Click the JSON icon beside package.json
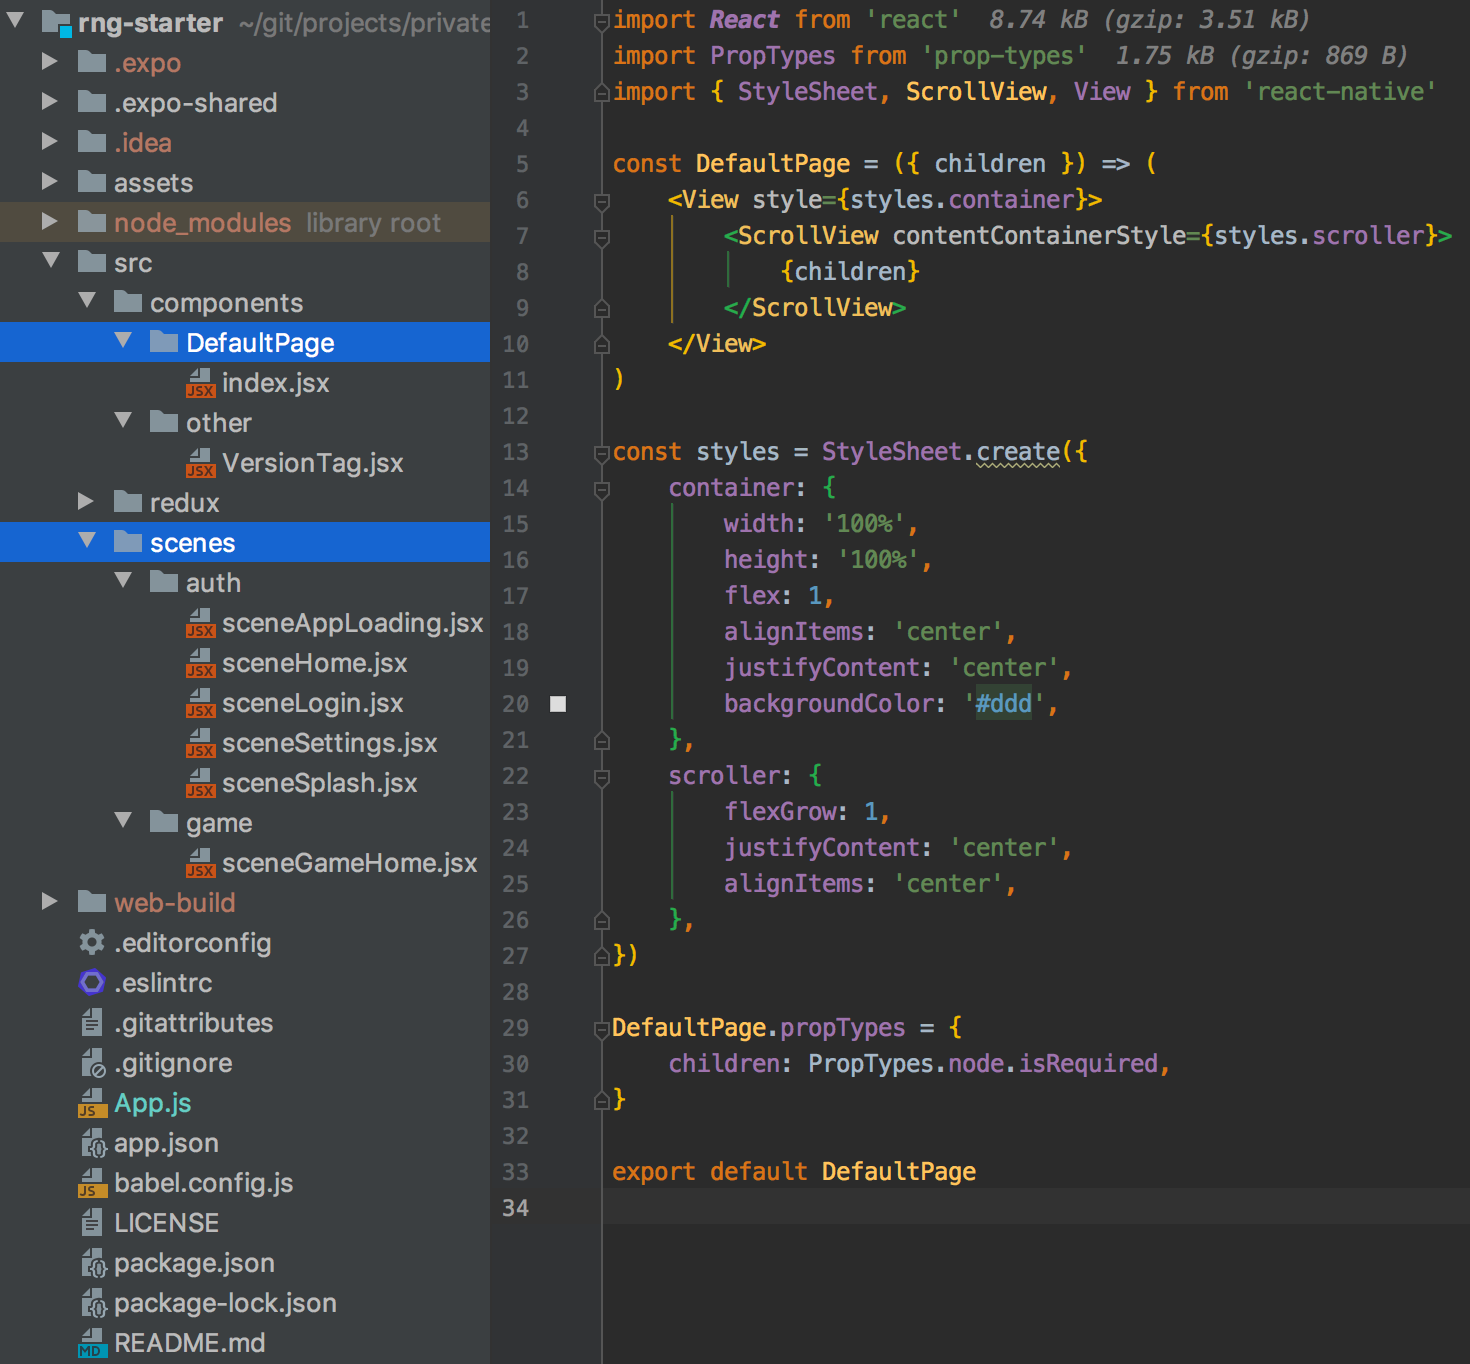 click(x=93, y=1262)
